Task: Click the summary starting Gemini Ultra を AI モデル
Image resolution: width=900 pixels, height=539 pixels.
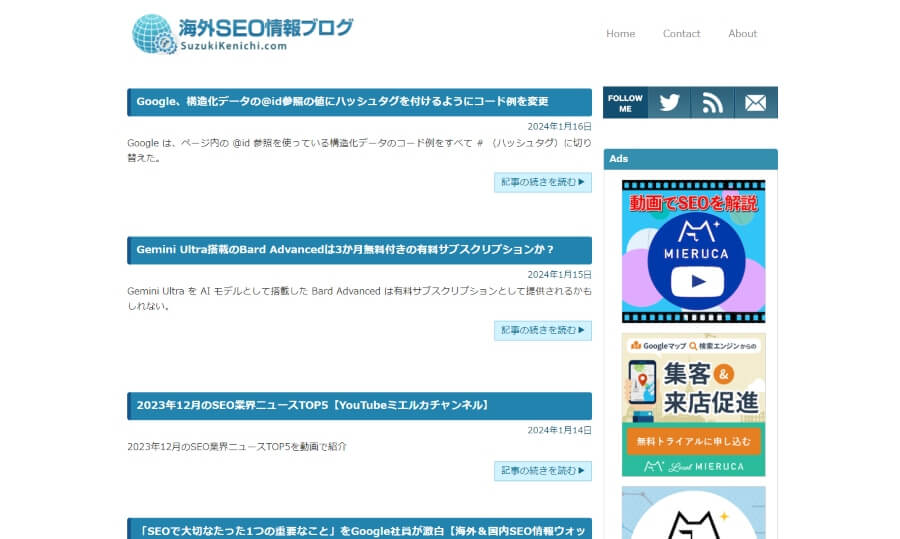Action: (x=359, y=298)
